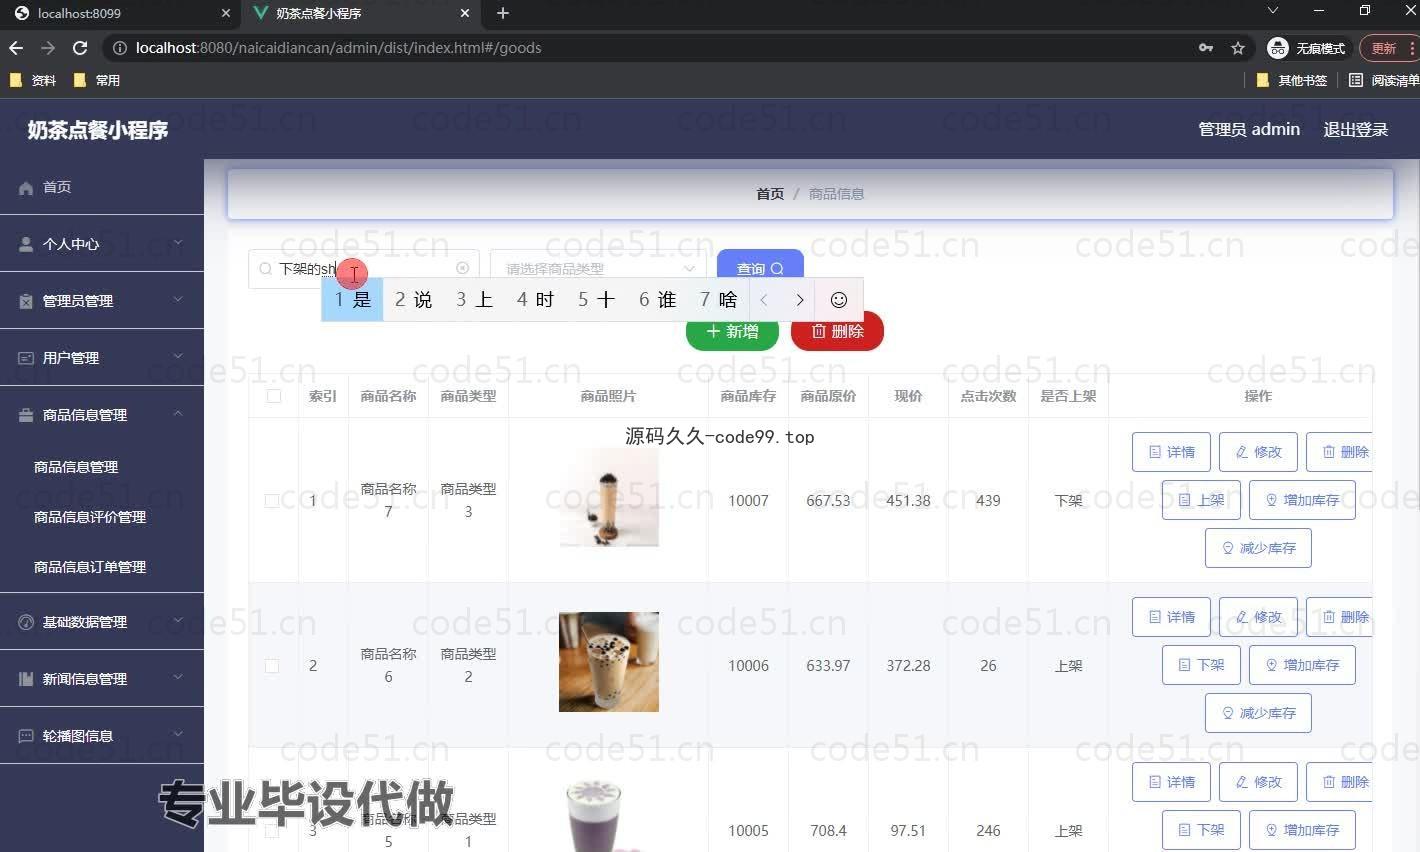Click 修改 for product row 2
This screenshot has height=852, width=1420.
click(x=1258, y=617)
